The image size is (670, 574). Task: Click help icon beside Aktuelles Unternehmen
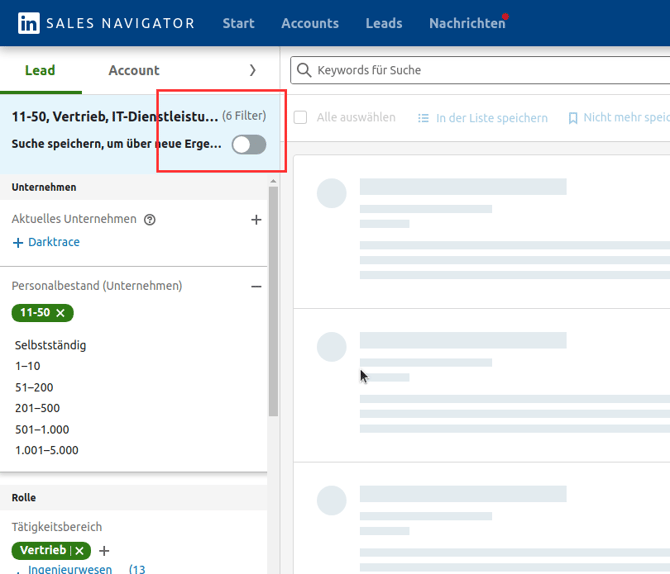point(150,220)
